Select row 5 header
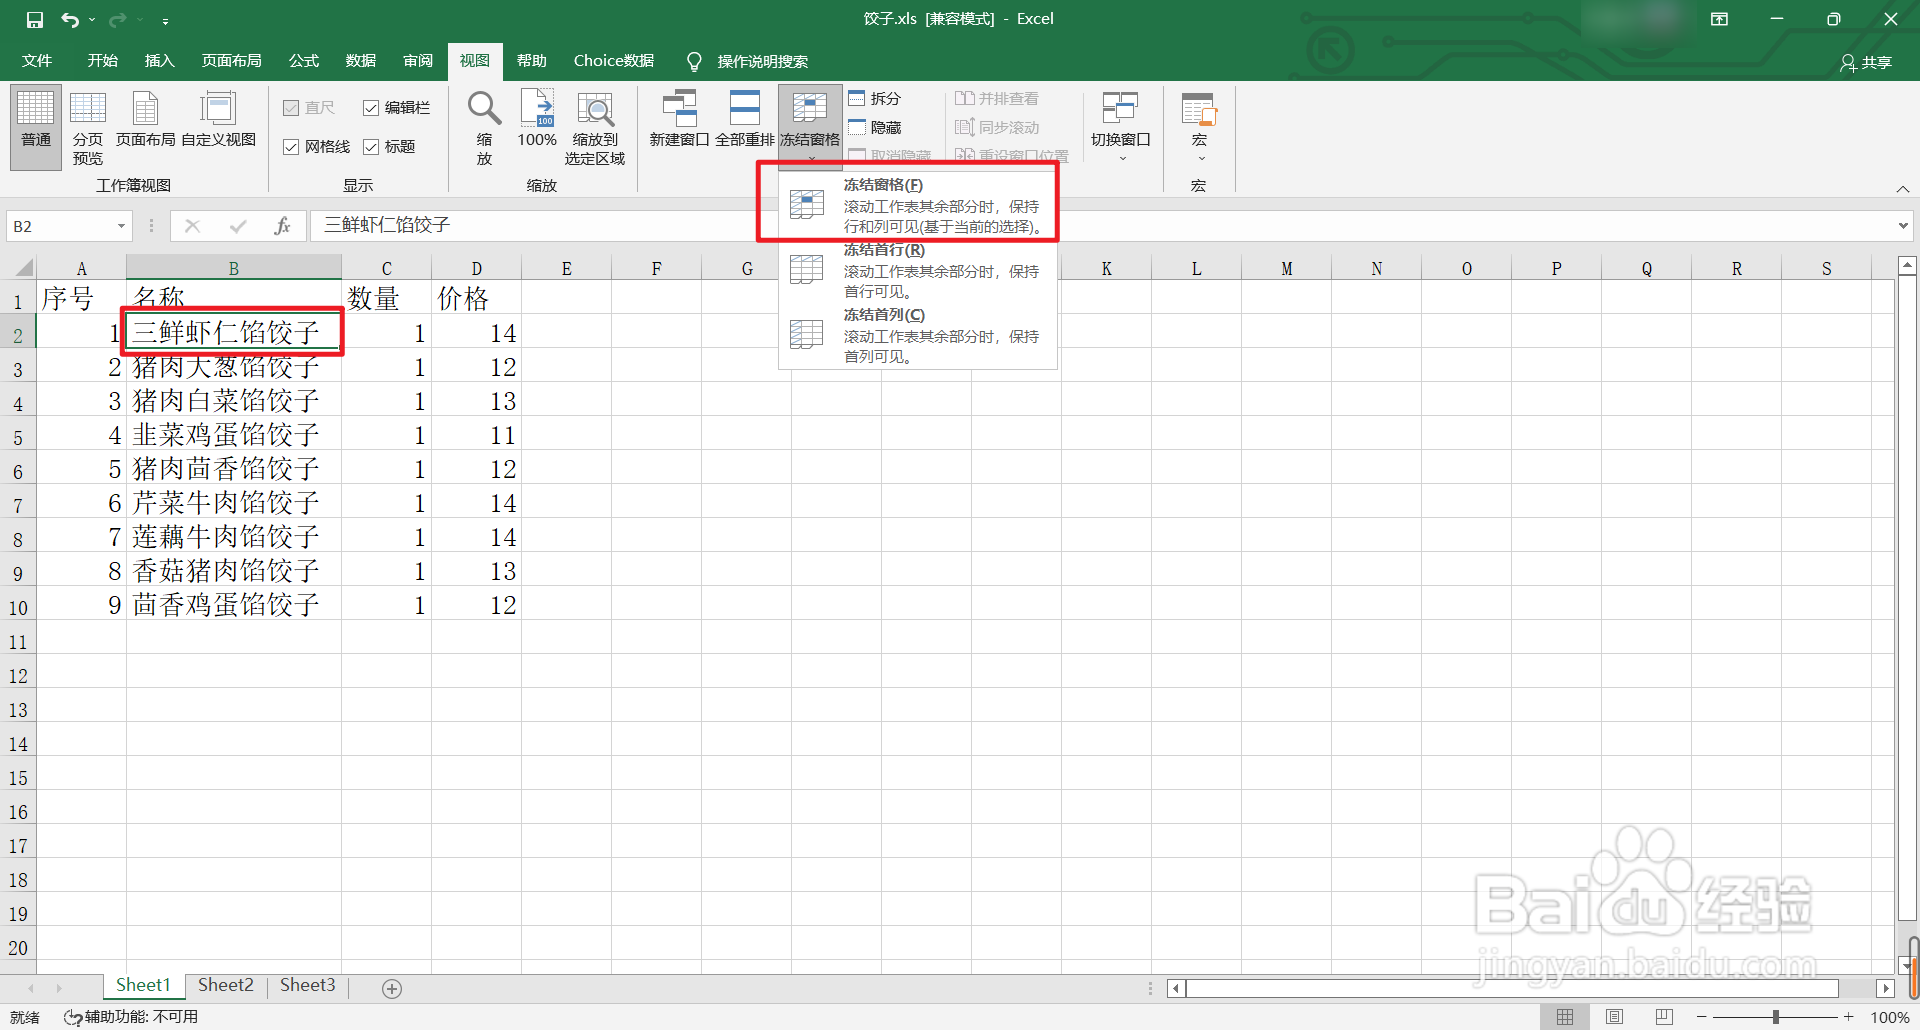This screenshot has height=1030, width=1920. [18, 437]
